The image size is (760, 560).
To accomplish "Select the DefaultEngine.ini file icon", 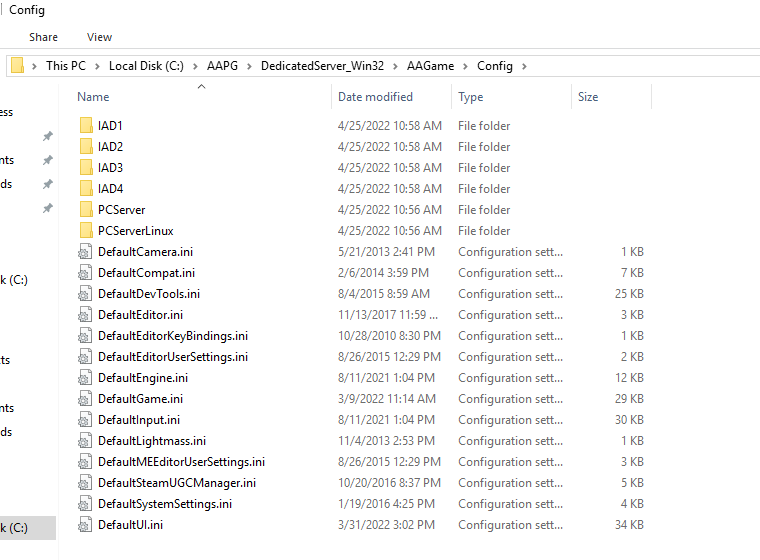I will click(85, 378).
